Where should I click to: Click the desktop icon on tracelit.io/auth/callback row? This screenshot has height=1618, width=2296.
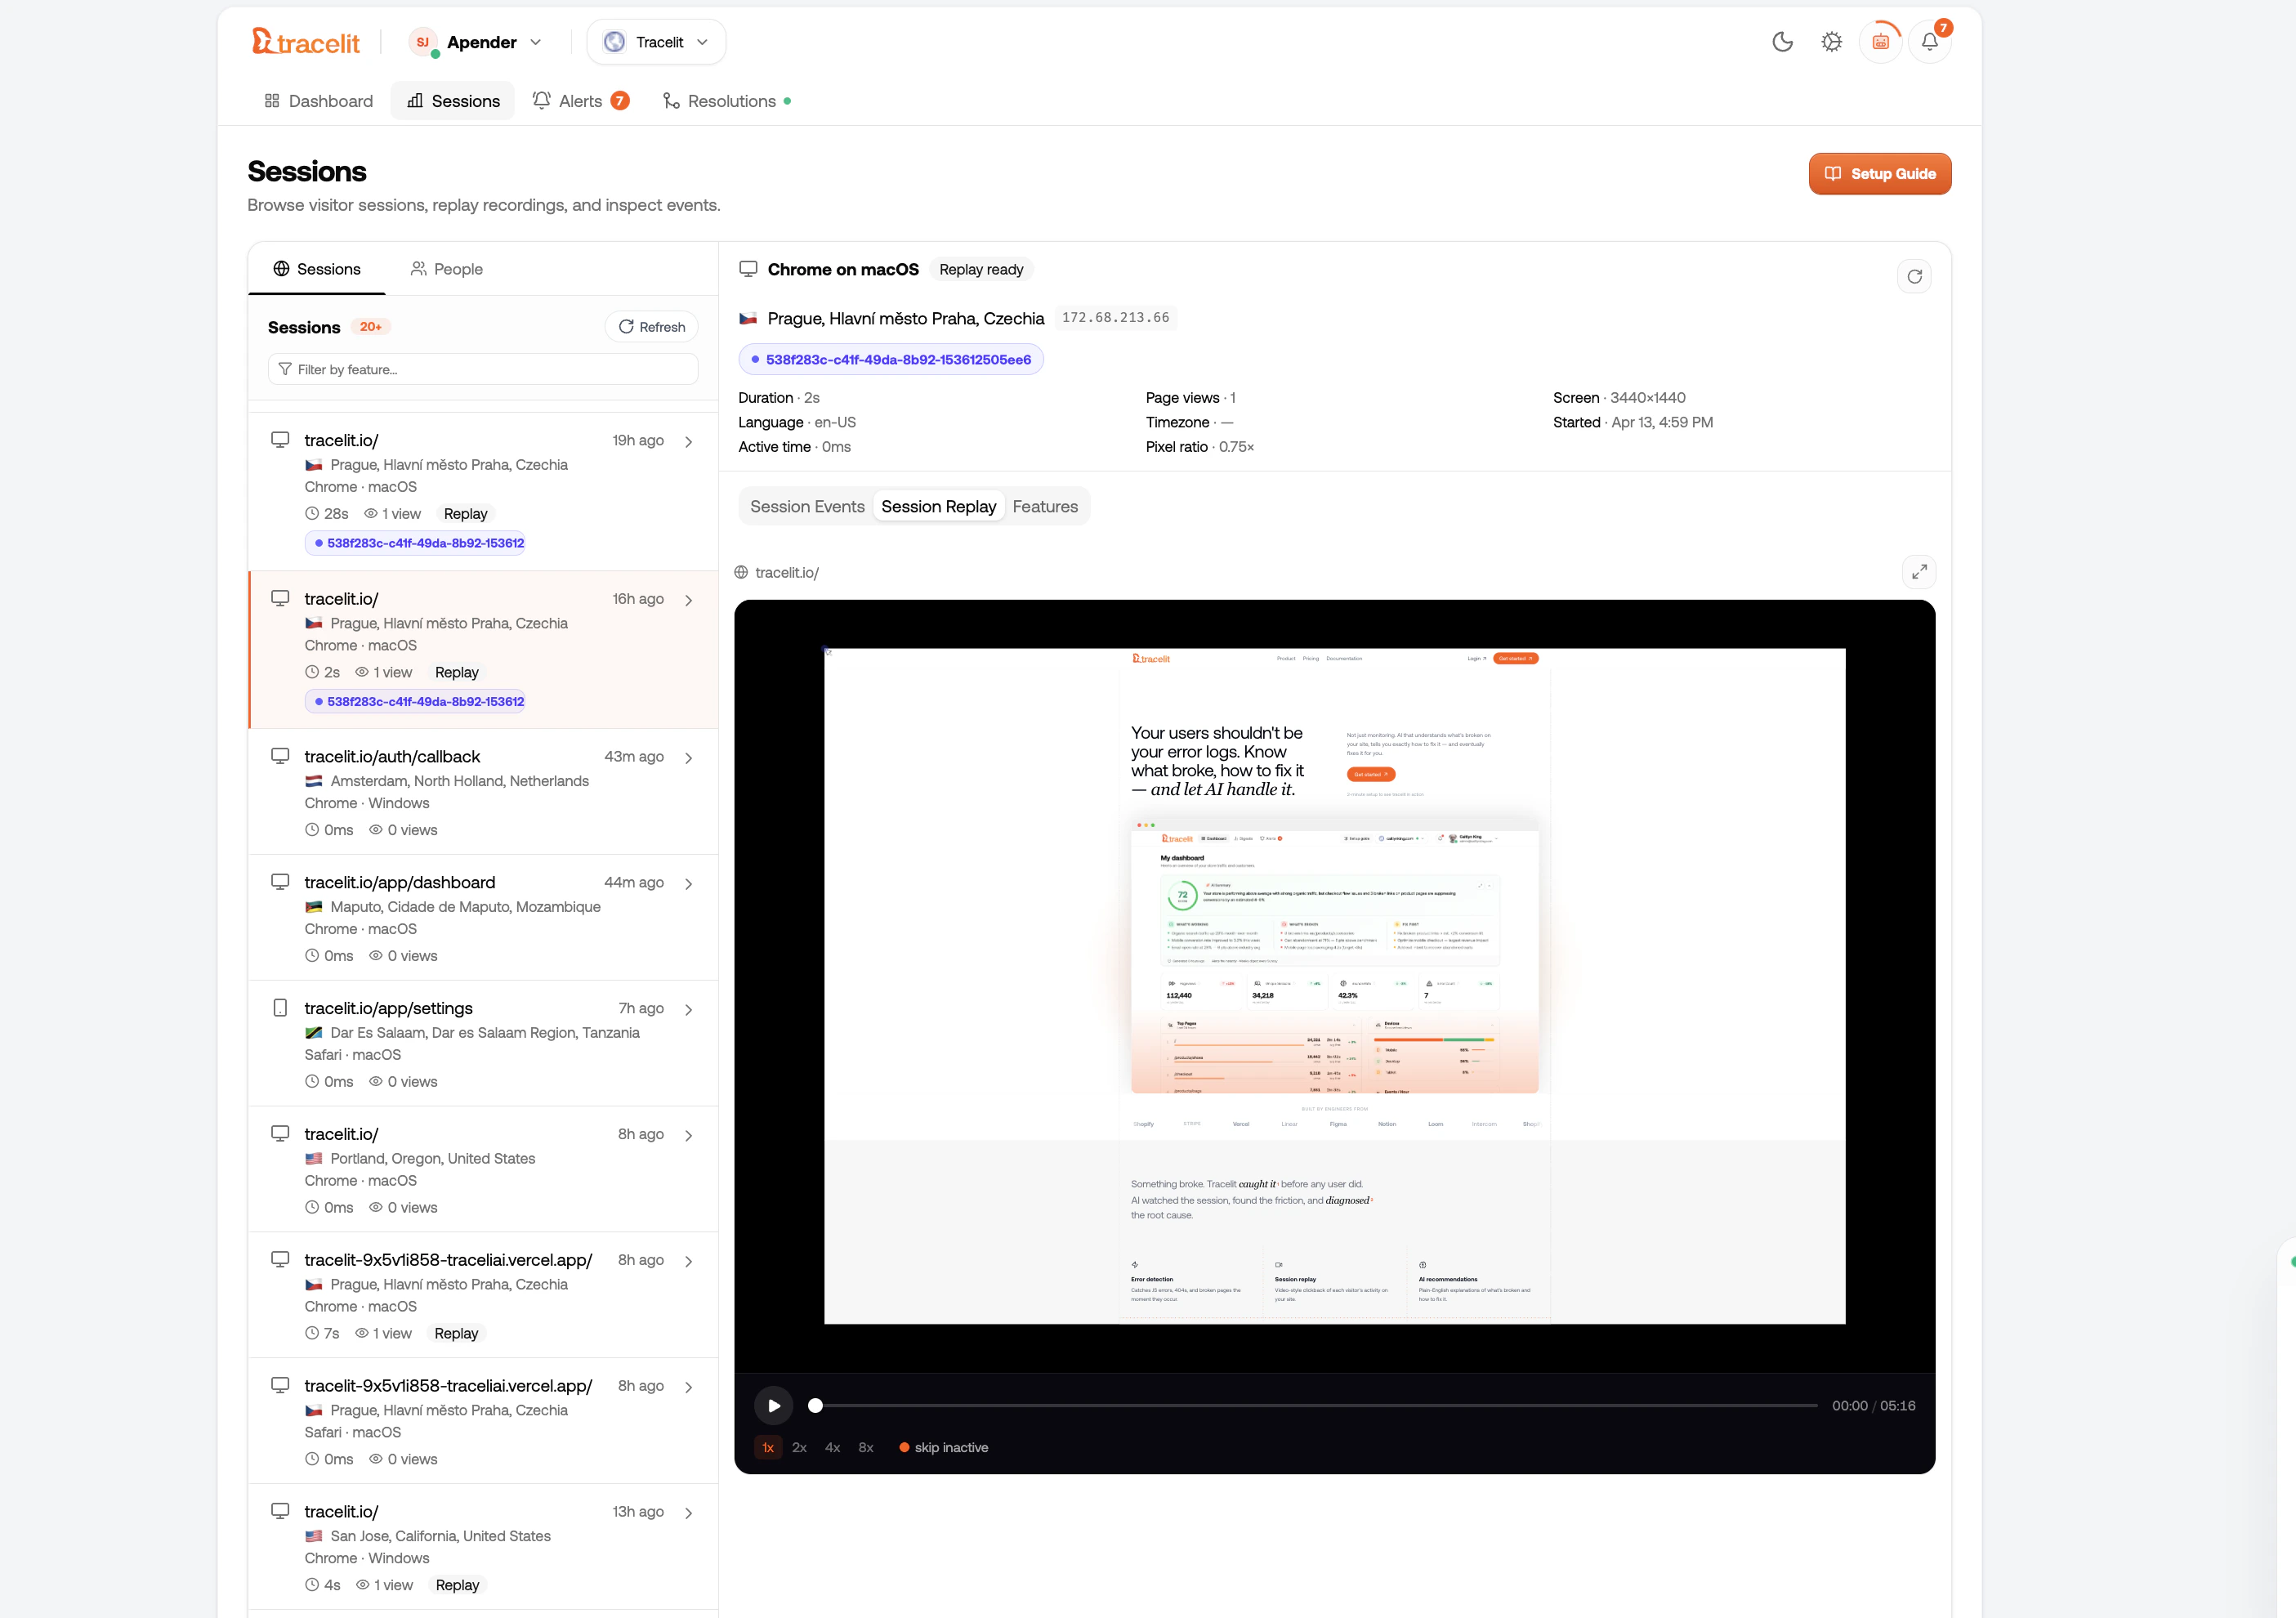pos(280,756)
